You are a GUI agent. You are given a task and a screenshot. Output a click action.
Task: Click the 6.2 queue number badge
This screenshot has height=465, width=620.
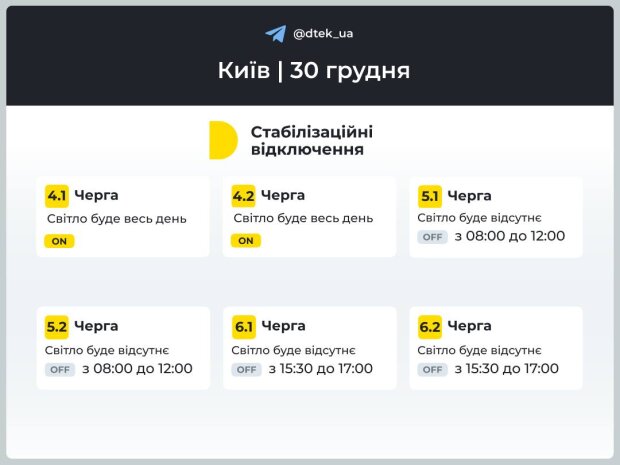430,327
